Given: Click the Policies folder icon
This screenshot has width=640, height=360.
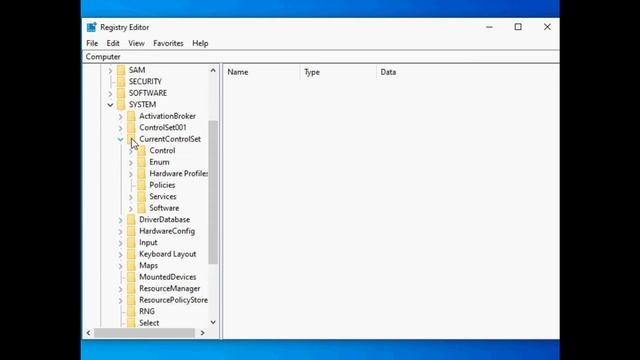Looking at the screenshot, I should coord(141,185).
